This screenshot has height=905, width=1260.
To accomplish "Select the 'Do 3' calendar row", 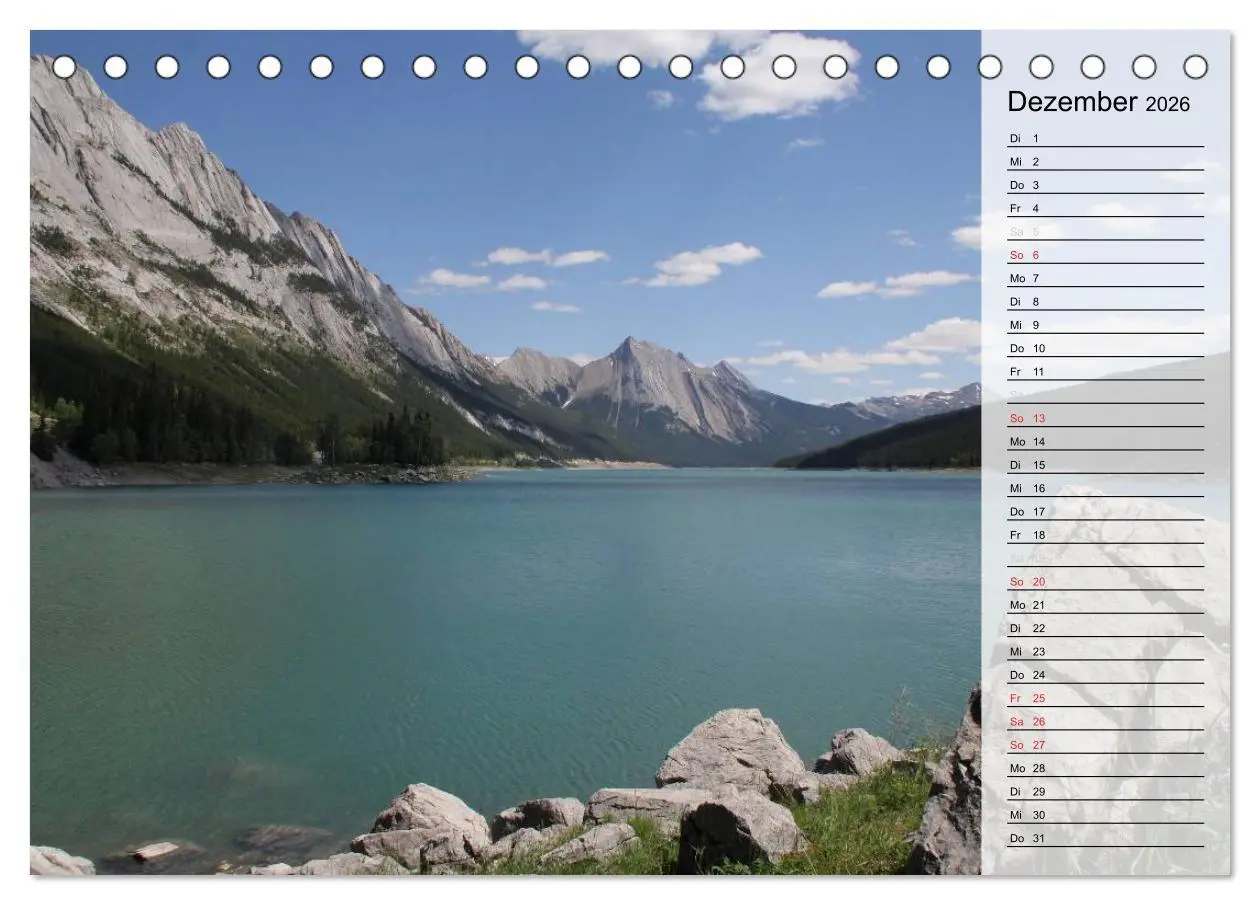I will click(x=1105, y=185).
